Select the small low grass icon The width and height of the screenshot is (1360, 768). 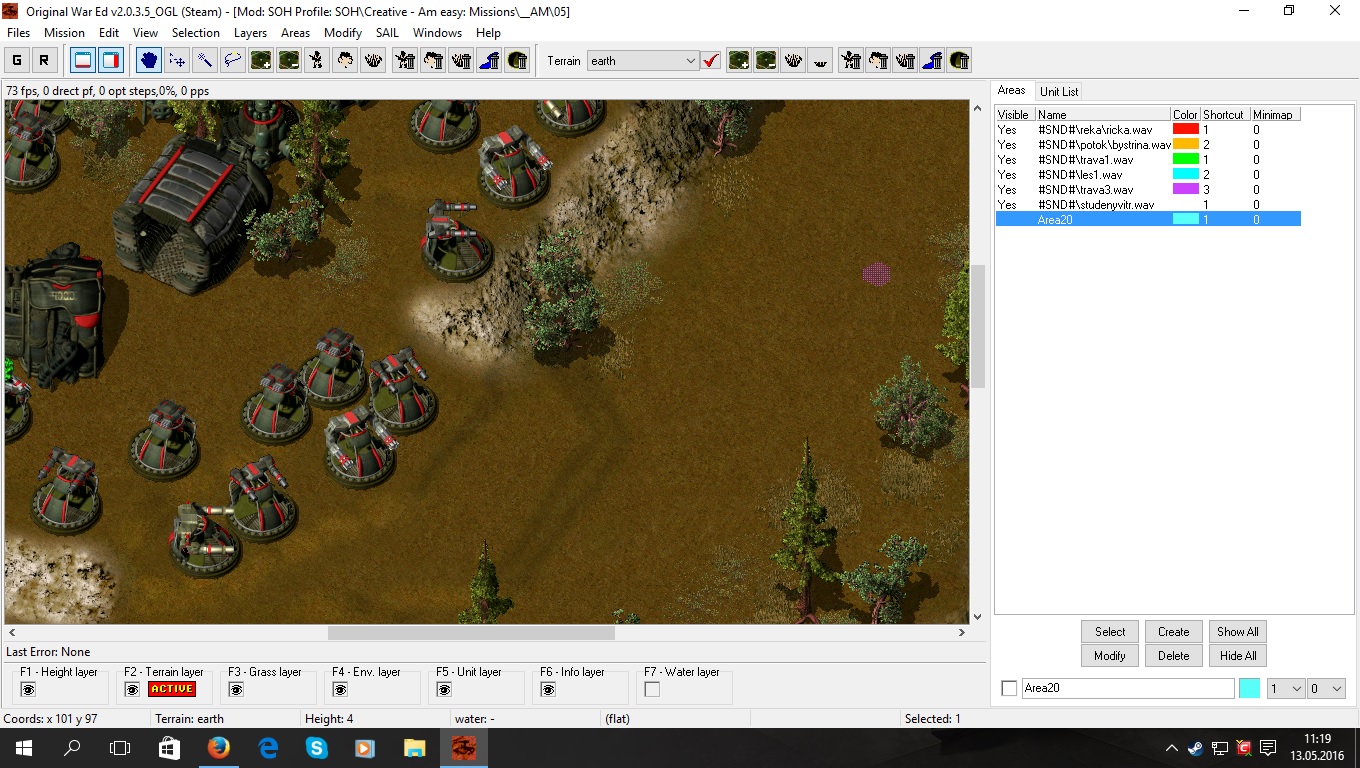coord(821,60)
